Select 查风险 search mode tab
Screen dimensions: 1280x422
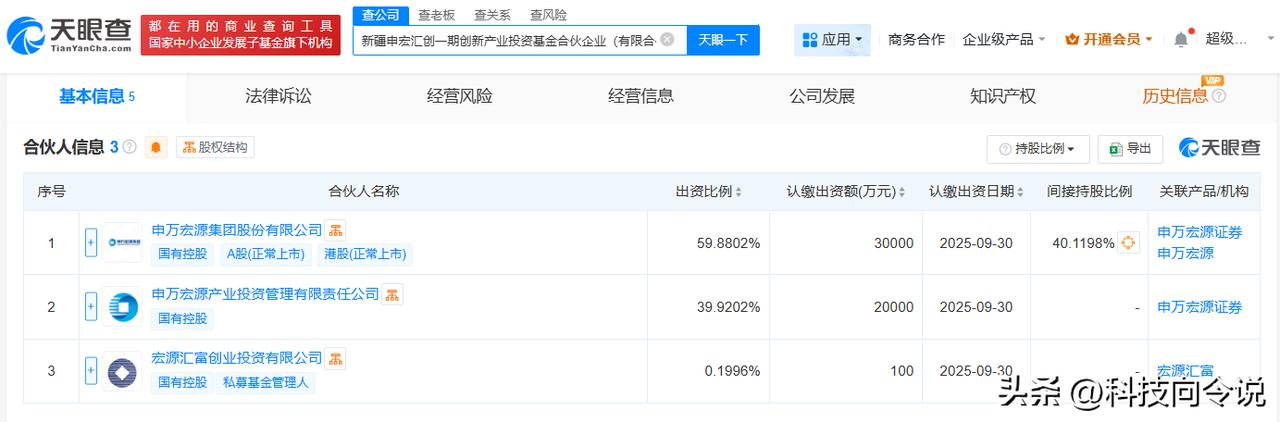pos(548,14)
